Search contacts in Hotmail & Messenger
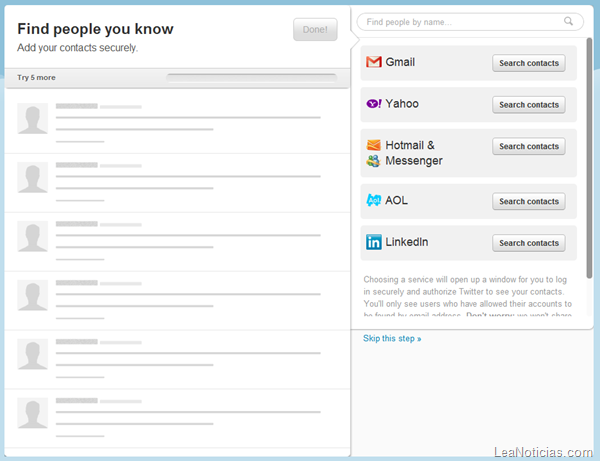 (528, 147)
